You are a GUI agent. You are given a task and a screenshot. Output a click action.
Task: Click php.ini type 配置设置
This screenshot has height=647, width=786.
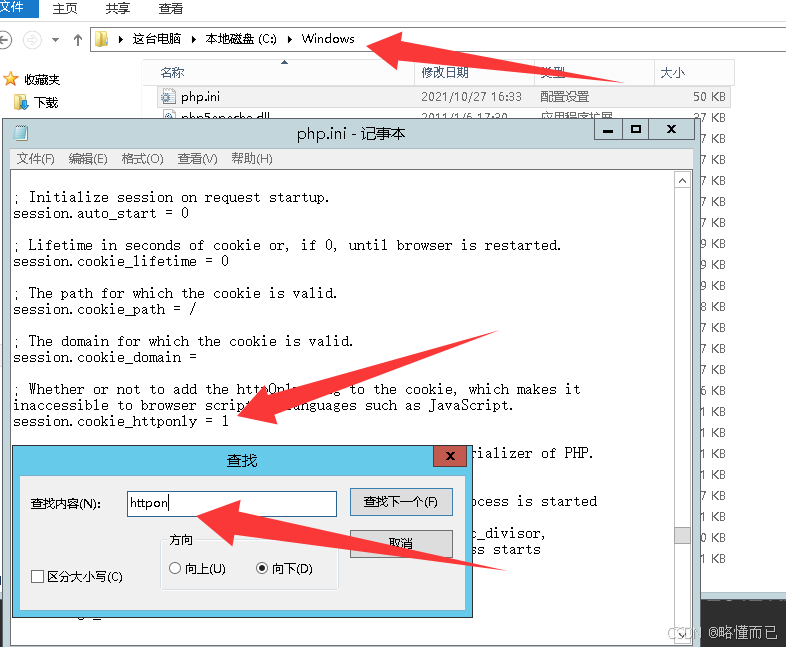564,97
